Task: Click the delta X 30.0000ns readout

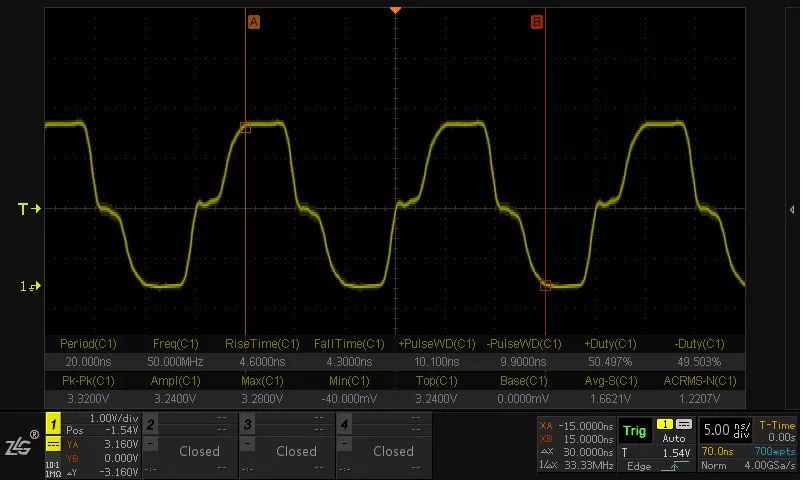Action: point(576,452)
